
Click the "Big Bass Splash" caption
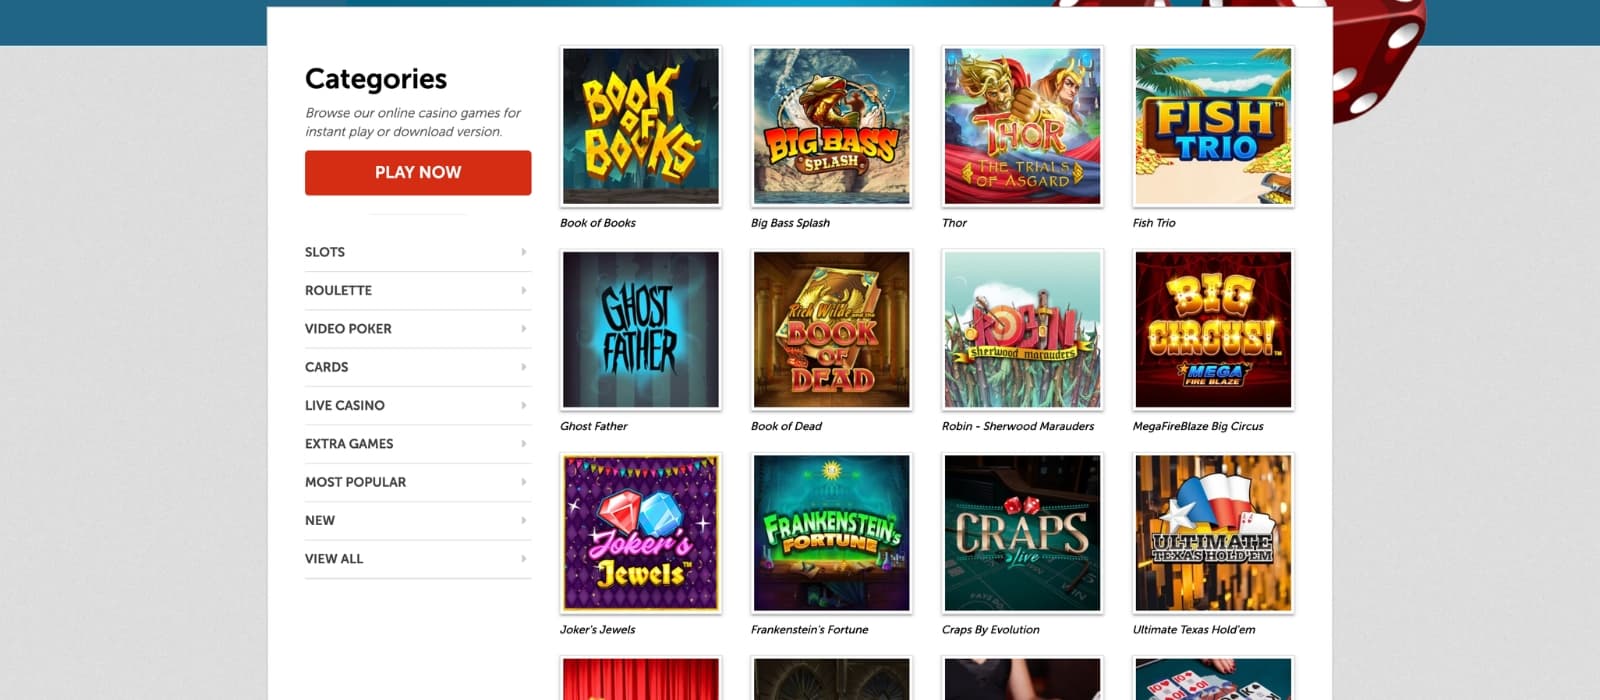tap(790, 223)
